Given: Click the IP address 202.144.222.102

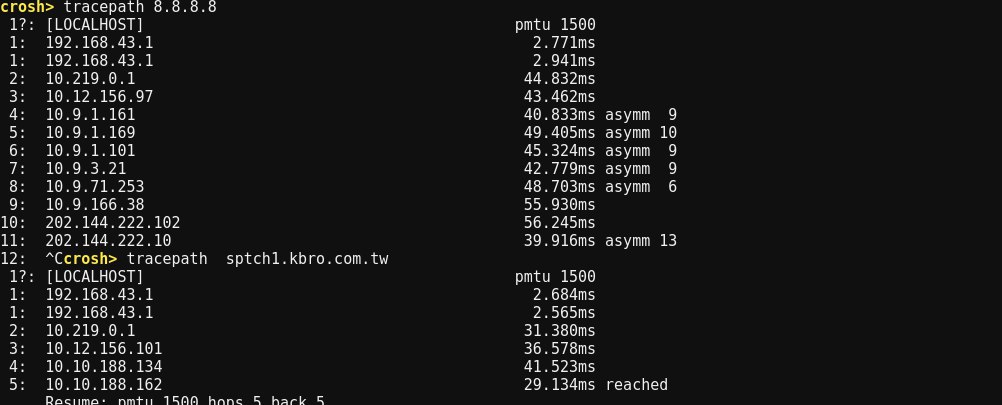Looking at the screenshot, I should [112, 223].
